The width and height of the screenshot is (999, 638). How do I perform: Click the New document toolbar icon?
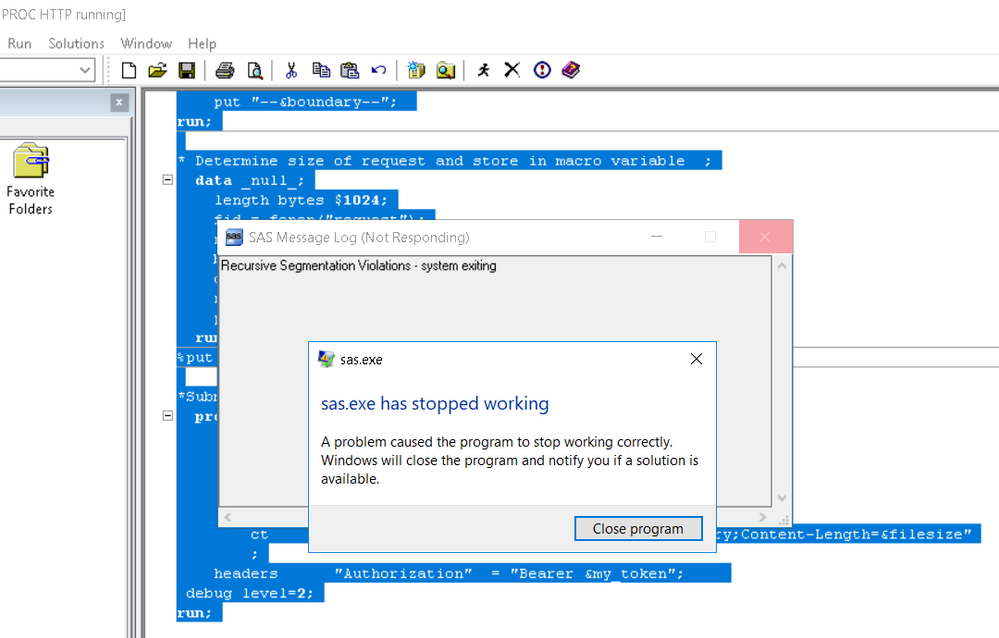point(129,70)
